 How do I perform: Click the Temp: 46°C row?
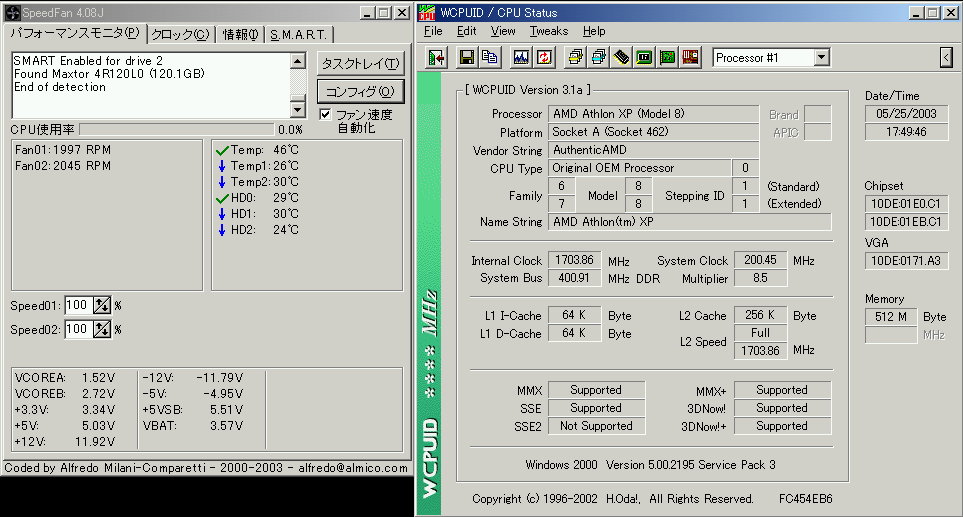[257, 150]
